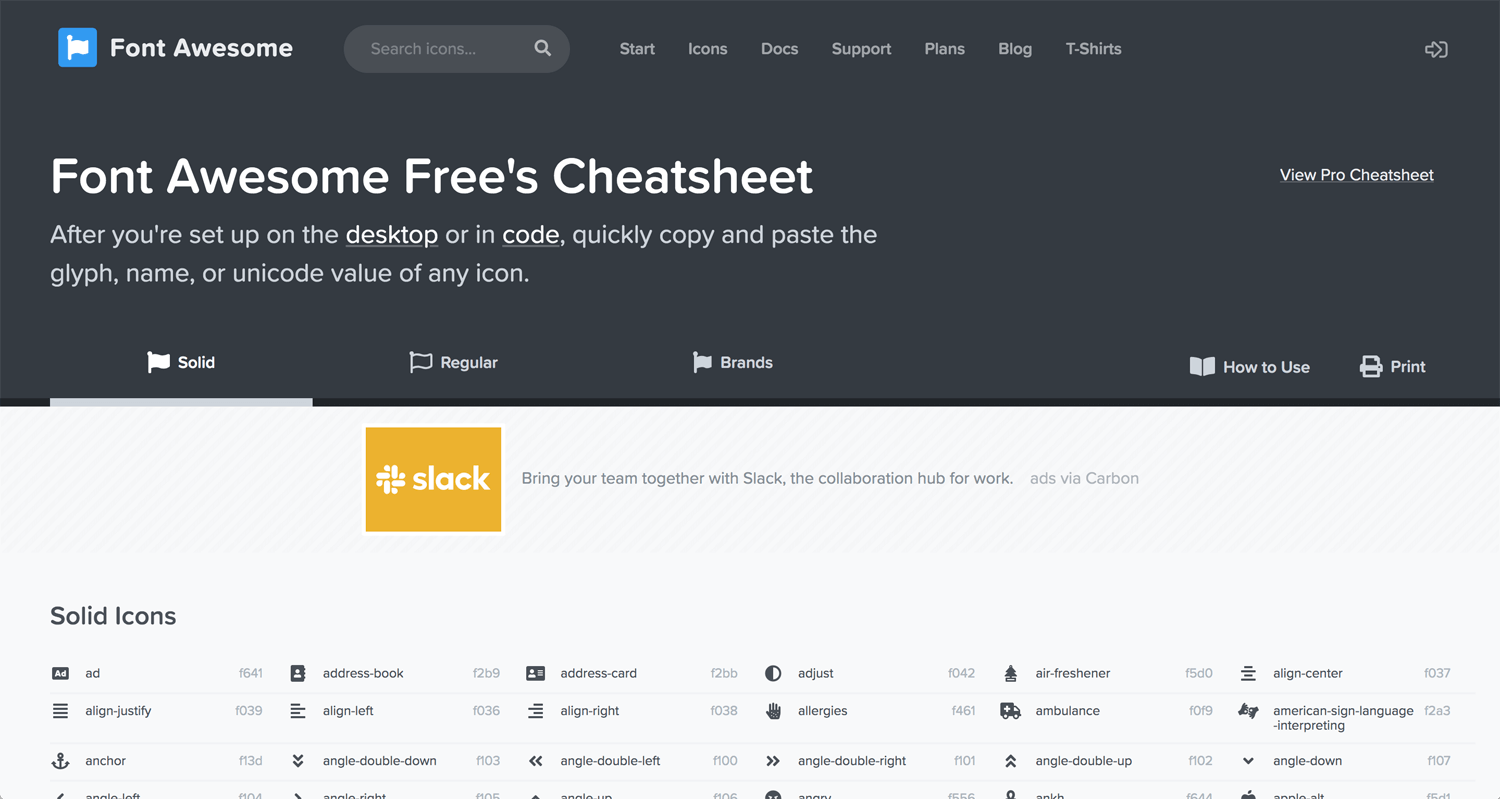The height and width of the screenshot is (799, 1500).
Task: Click the address-book icon glyph
Action: tap(298, 673)
